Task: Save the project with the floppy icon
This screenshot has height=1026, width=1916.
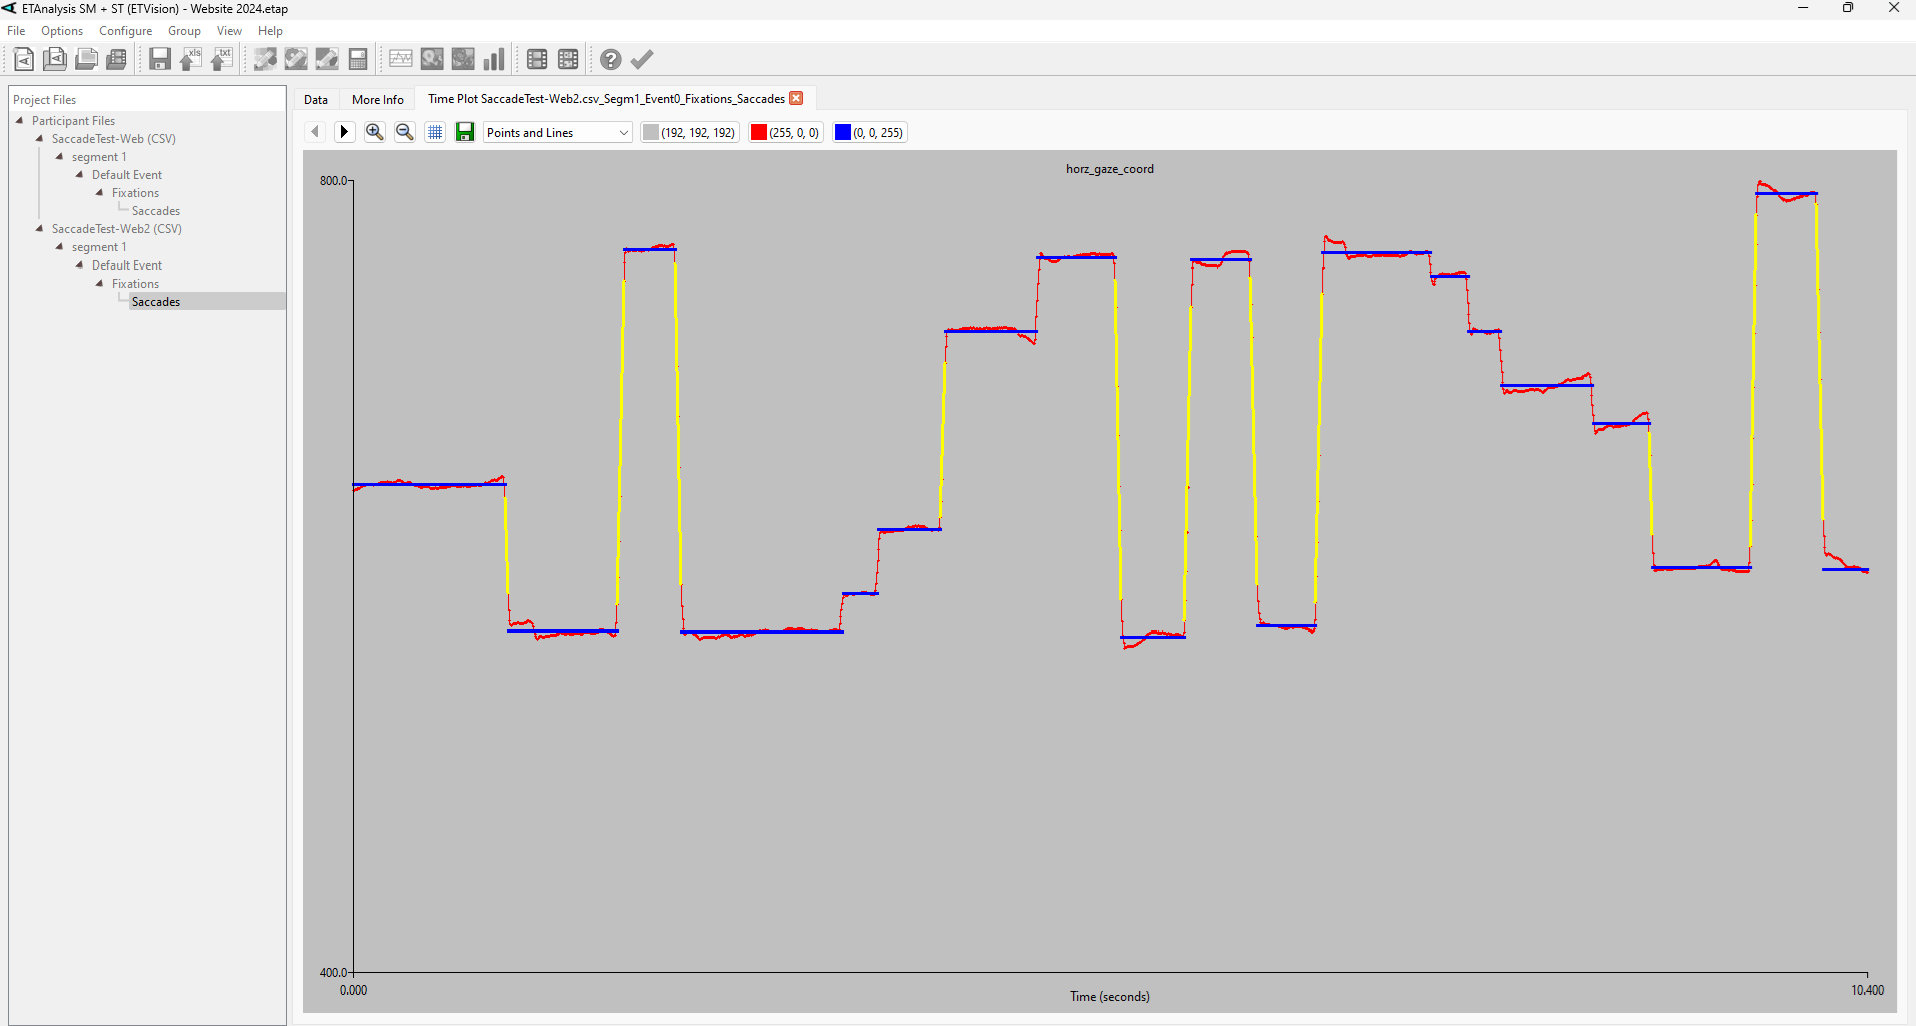Action: pos(160,59)
